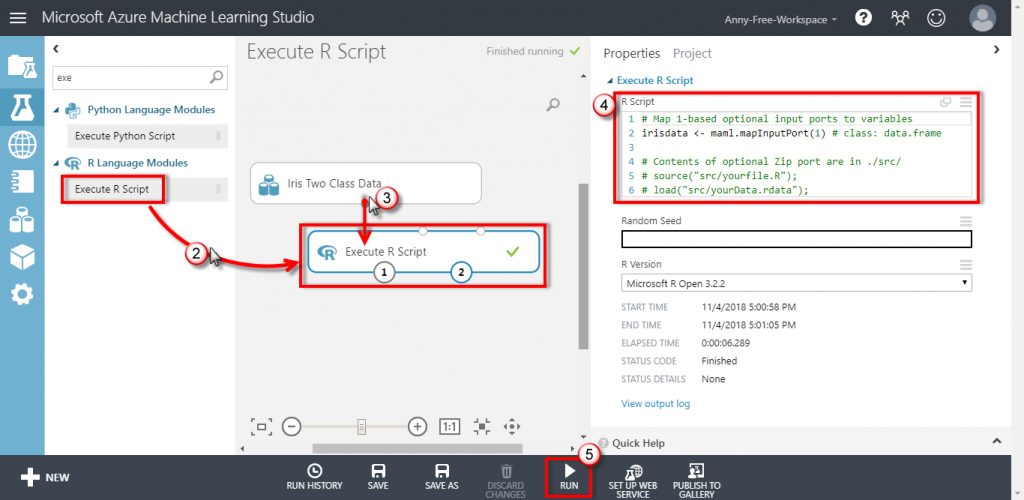The height and width of the screenshot is (500, 1024).
Task: Select the Experiments flask sidebar icon
Action: [x=22, y=106]
